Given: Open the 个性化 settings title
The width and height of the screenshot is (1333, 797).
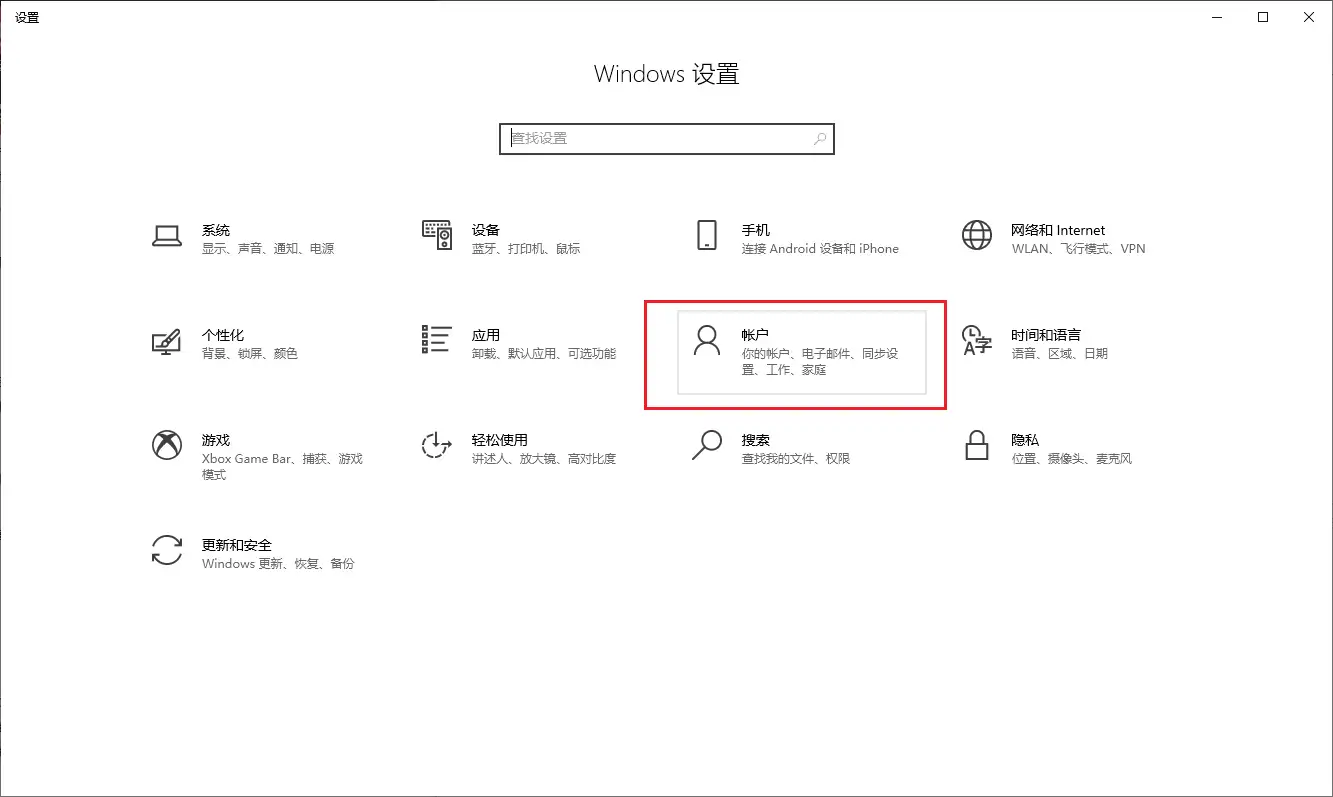Looking at the screenshot, I should 223,335.
